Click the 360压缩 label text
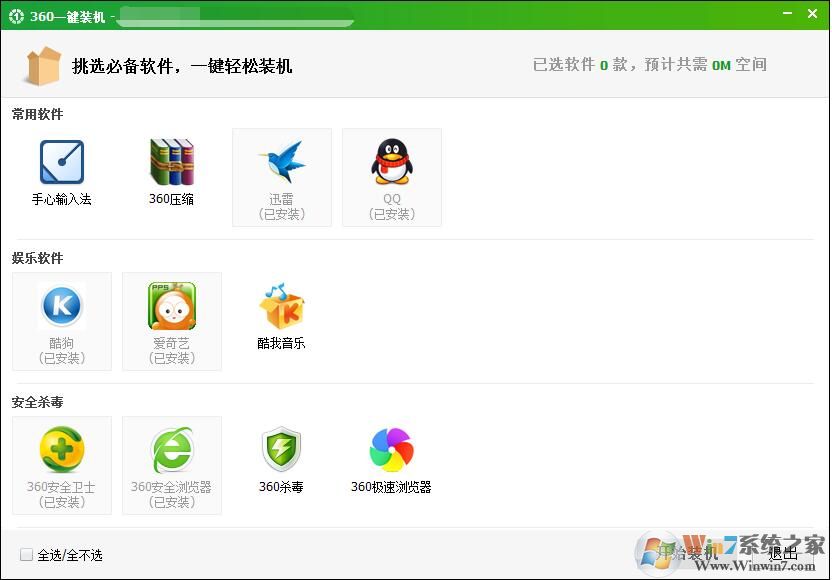This screenshot has width=832, height=580. 171,200
